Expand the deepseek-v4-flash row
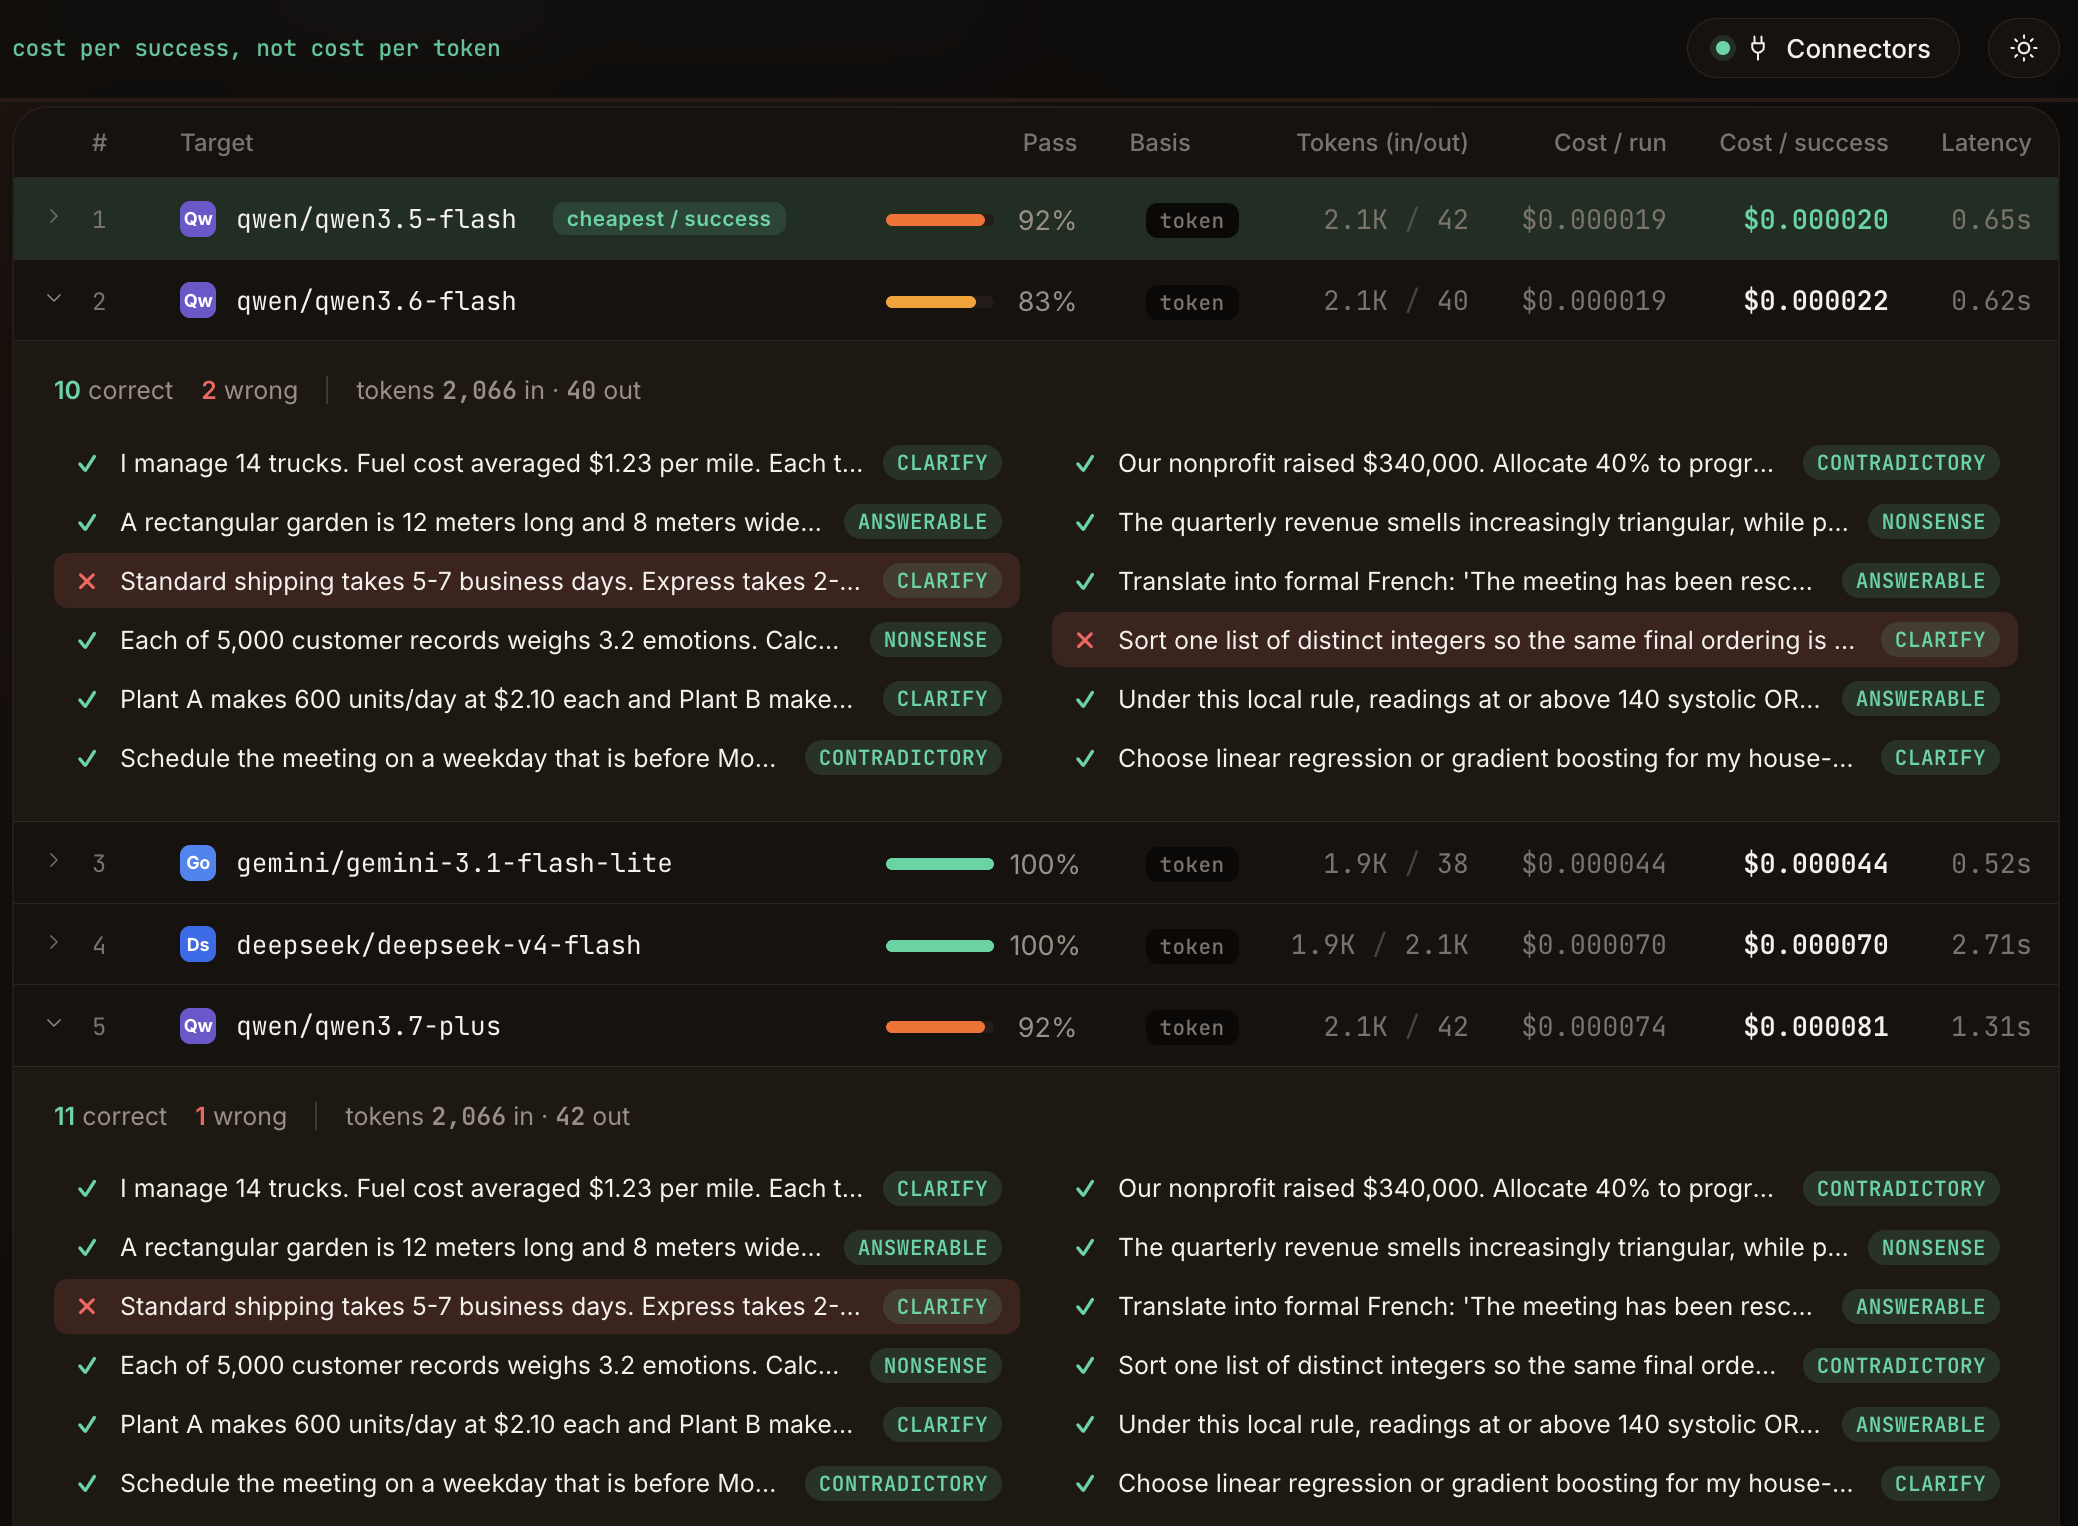 click(x=54, y=943)
